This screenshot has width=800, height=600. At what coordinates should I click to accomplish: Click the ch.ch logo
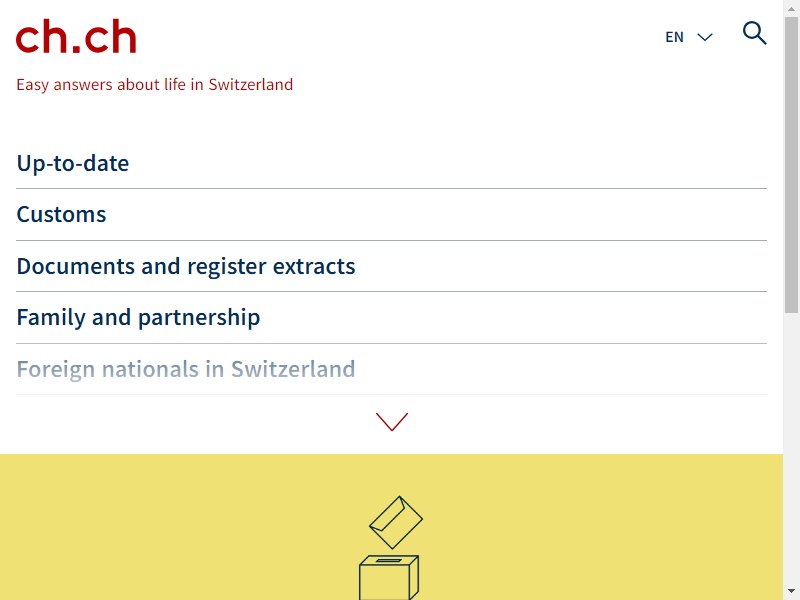tap(76, 36)
